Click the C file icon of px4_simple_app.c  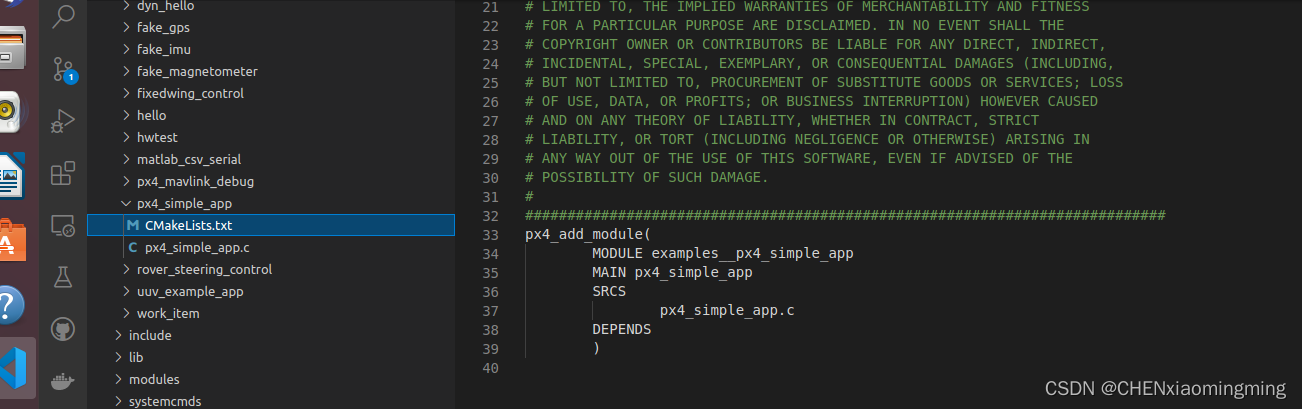[x=133, y=248]
